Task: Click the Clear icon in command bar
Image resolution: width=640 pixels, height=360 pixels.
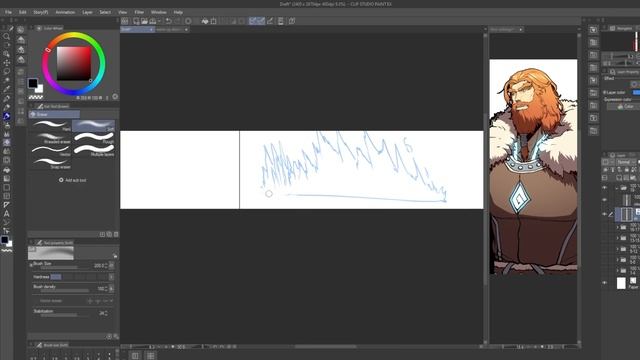Action: click(188, 21)
